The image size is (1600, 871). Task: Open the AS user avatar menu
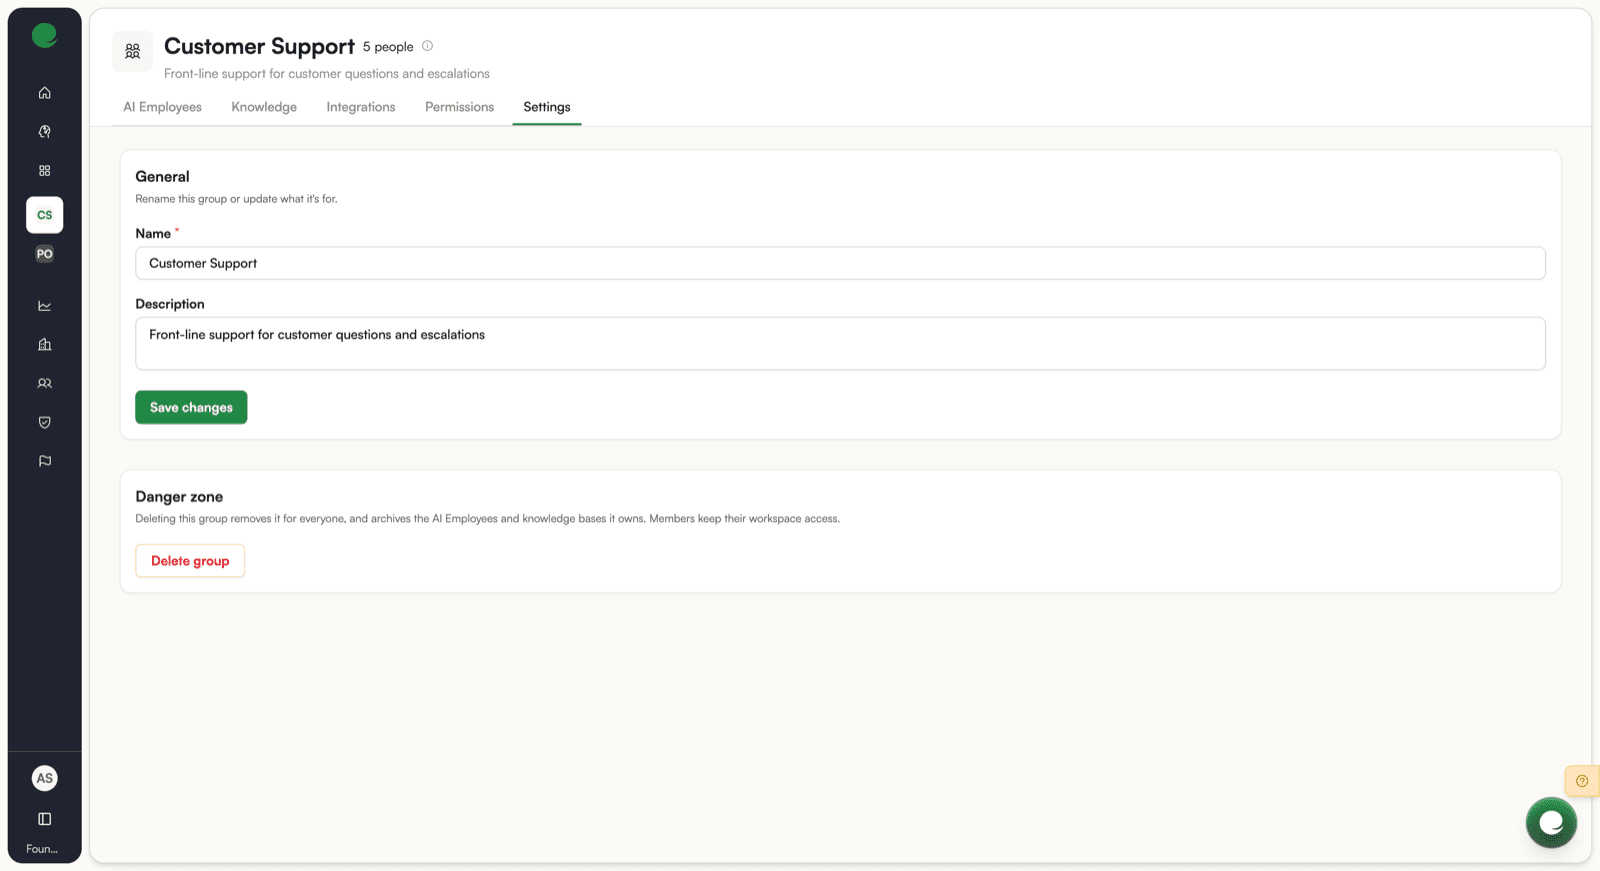point(45,778)
